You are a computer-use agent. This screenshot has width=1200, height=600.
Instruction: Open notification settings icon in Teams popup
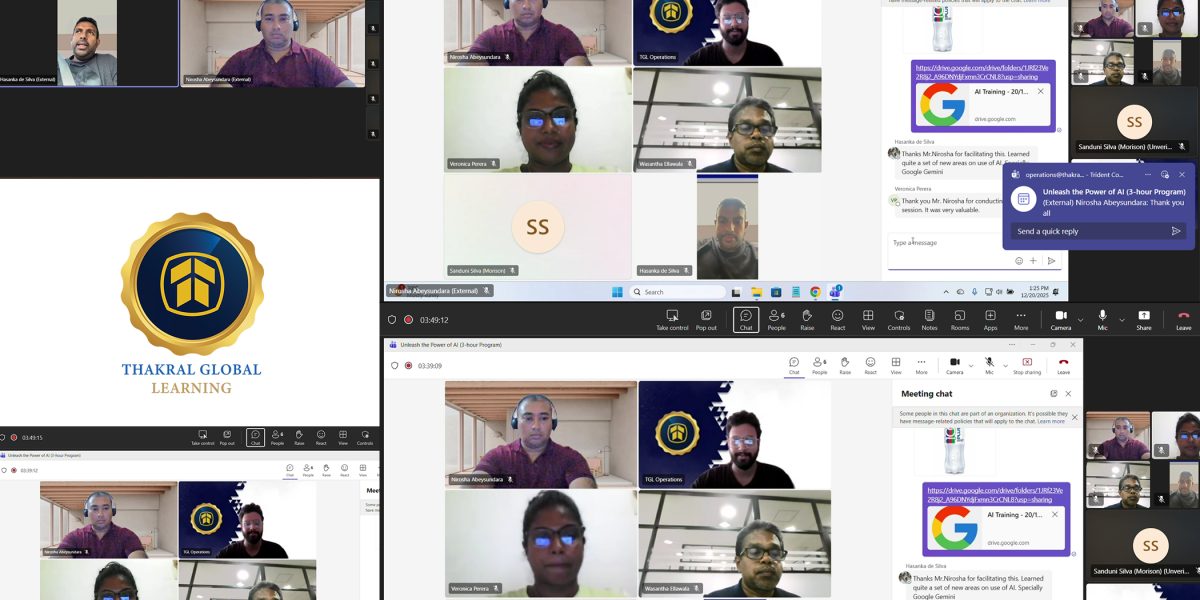[1165, 174]
